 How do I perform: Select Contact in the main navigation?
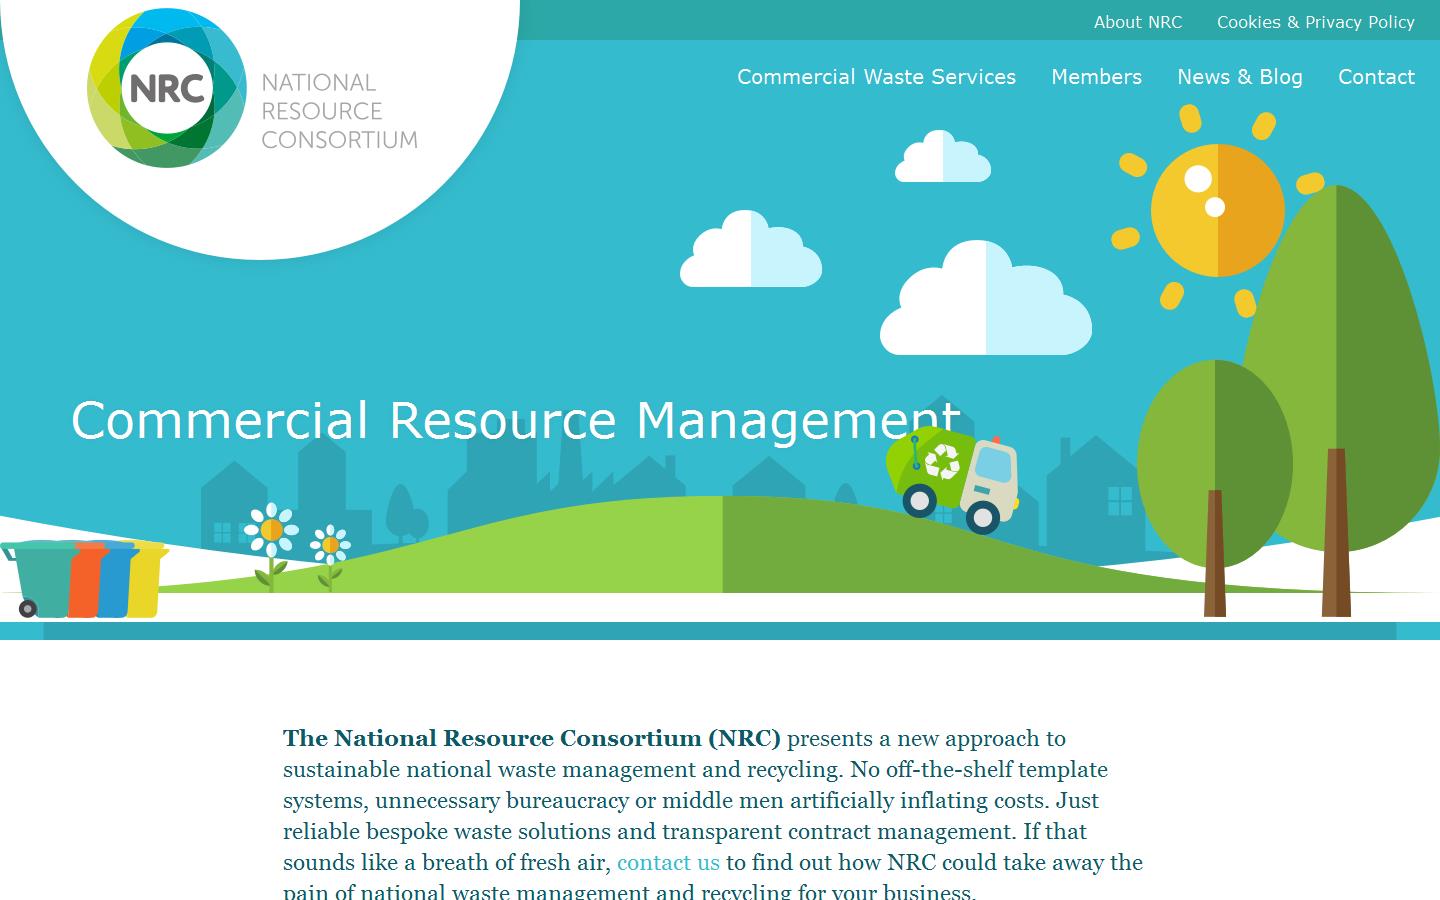pos(1376,77)
